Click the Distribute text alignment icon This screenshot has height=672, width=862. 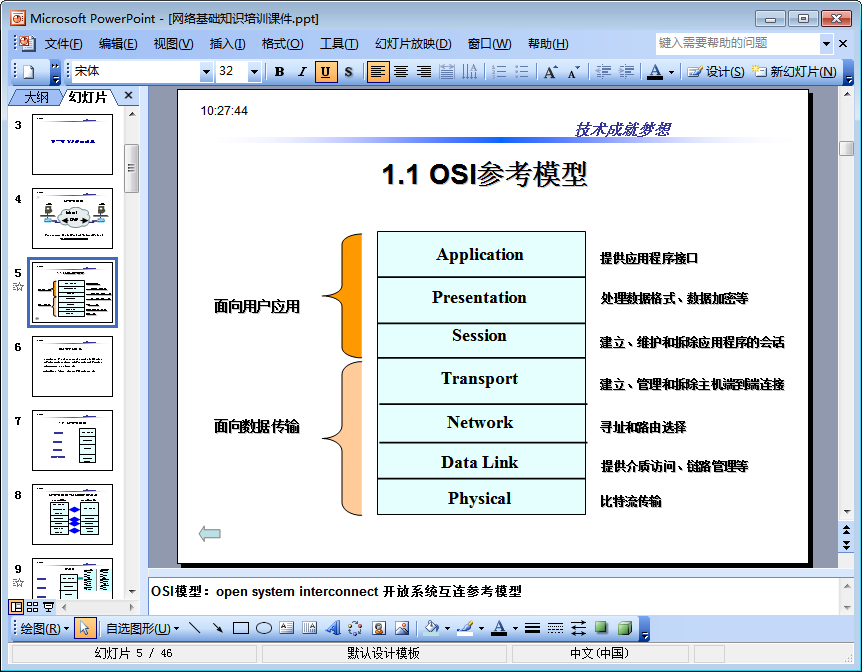coord(447,72)
